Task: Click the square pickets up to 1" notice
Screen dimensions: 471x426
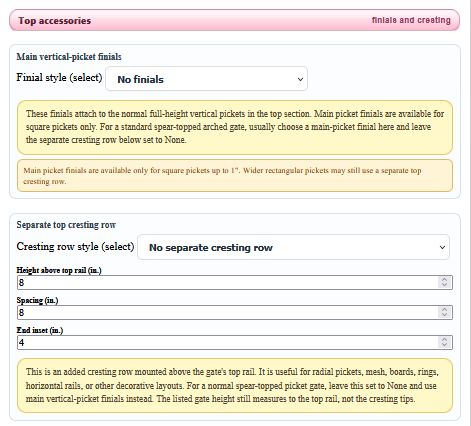Action: tap(235, 176)
